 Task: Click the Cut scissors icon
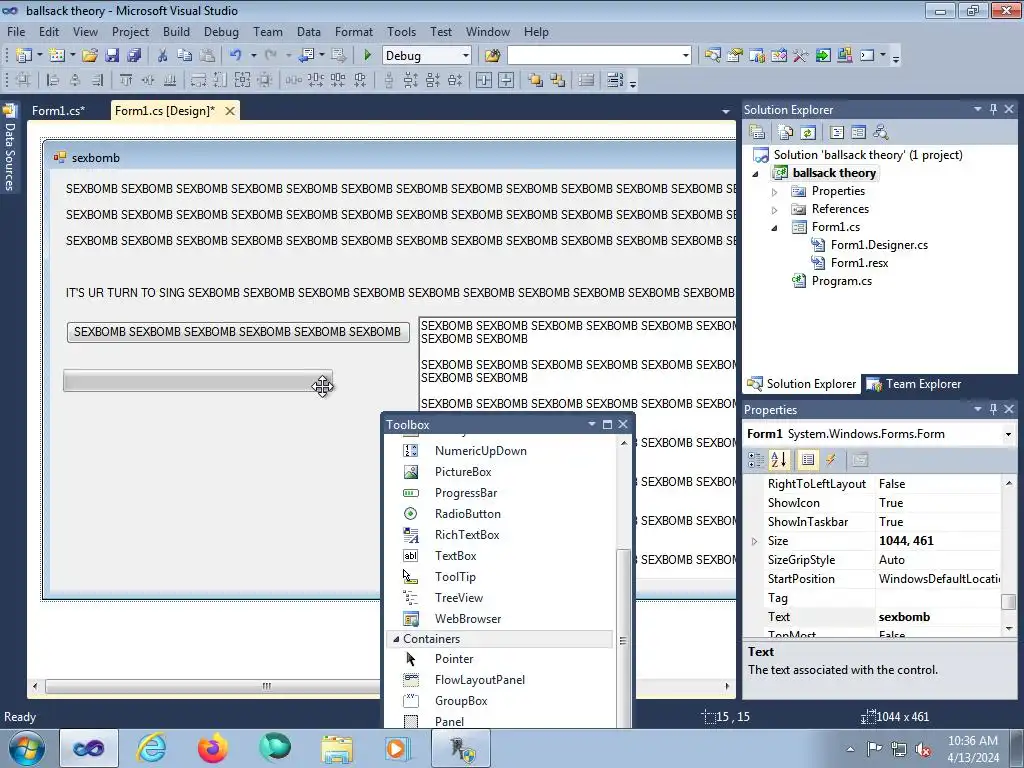point(163,56)
